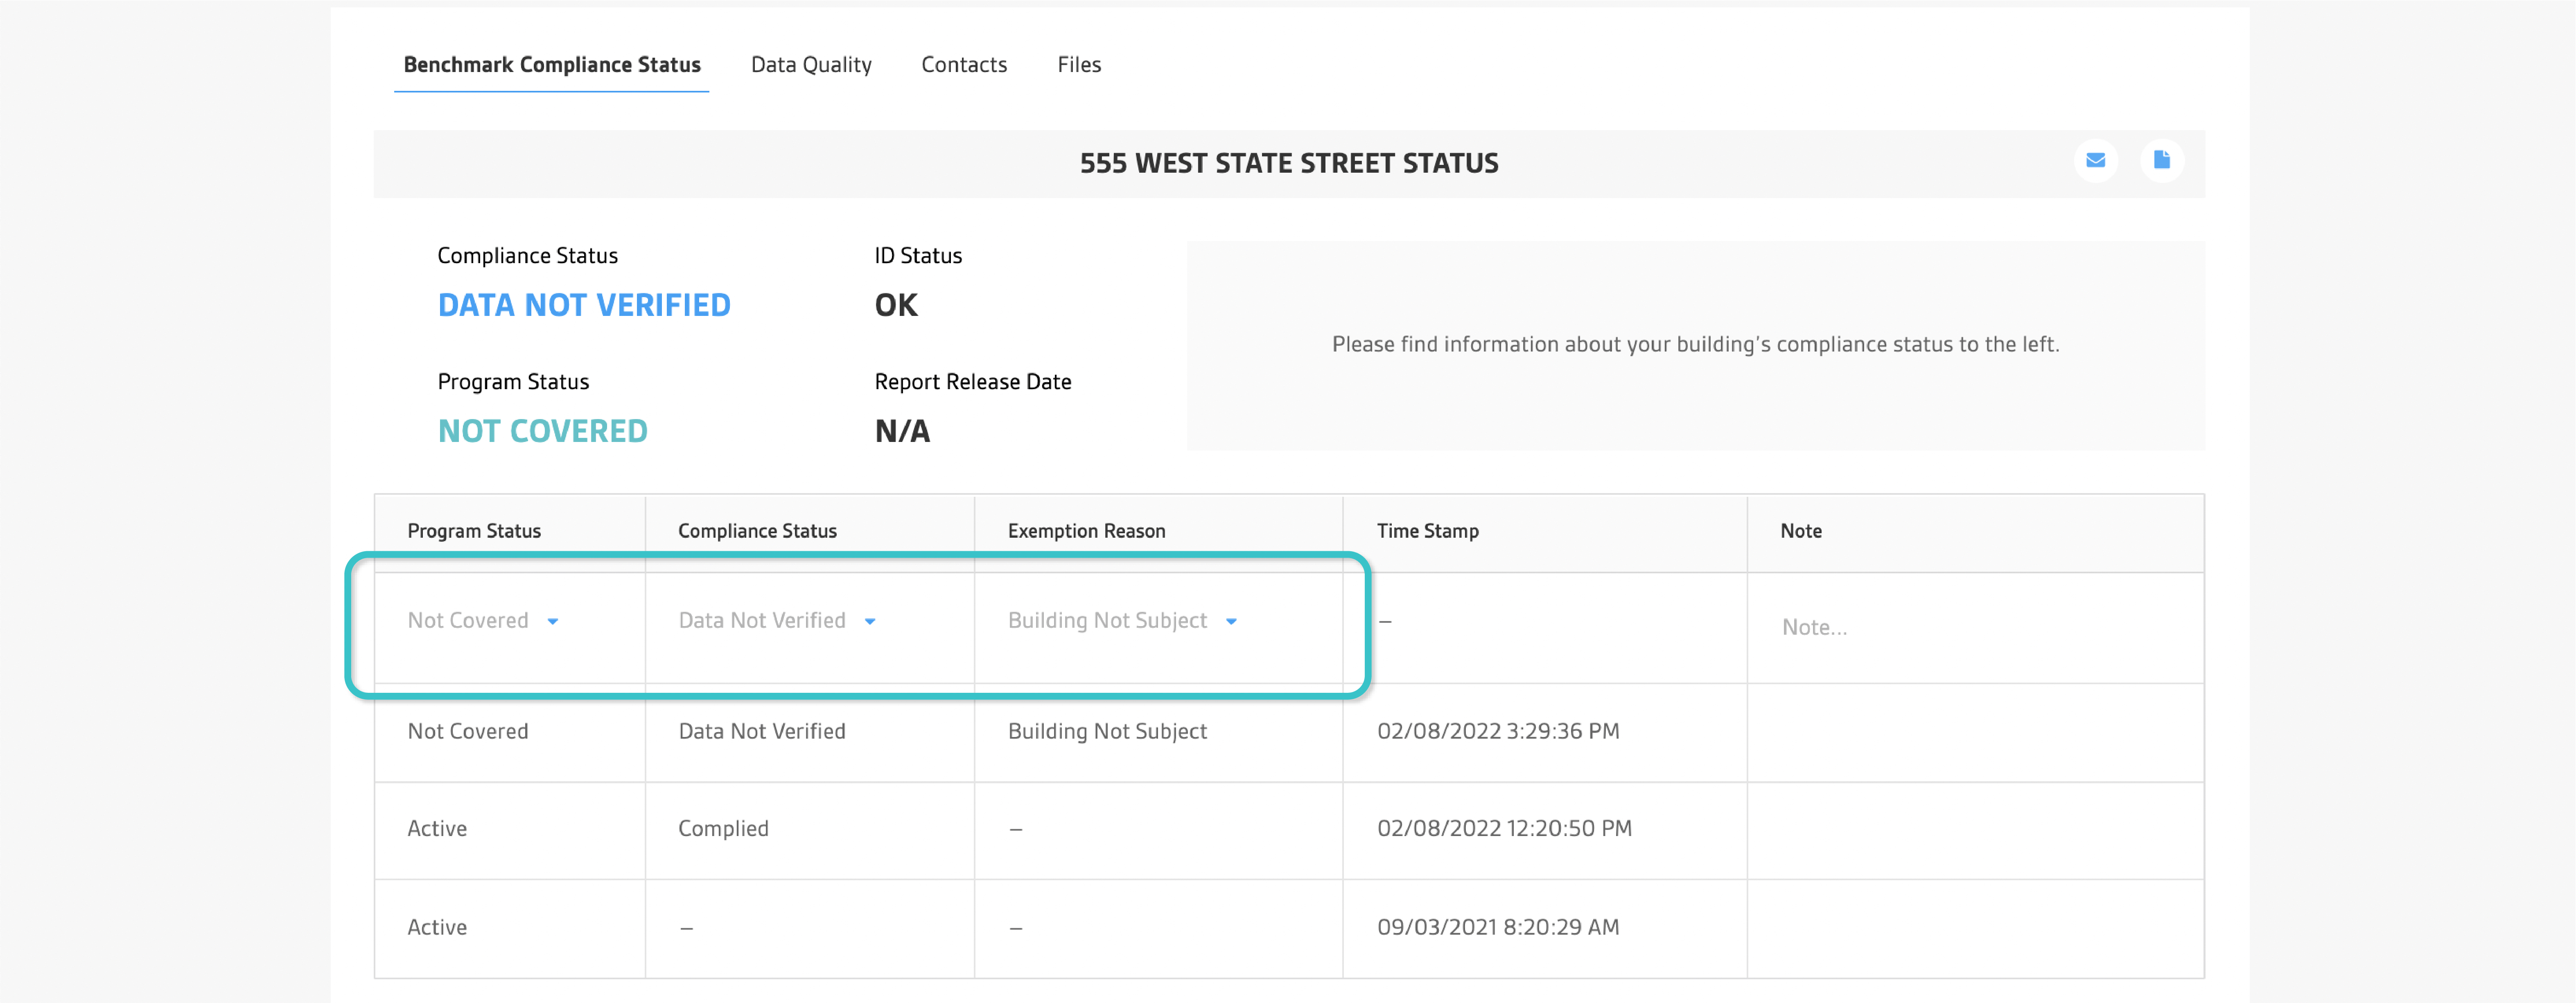The height and width of the screenshot is (1003, 2576).
Task: Click Active in the 09/03/2021 row
Action: coord(437,928)
